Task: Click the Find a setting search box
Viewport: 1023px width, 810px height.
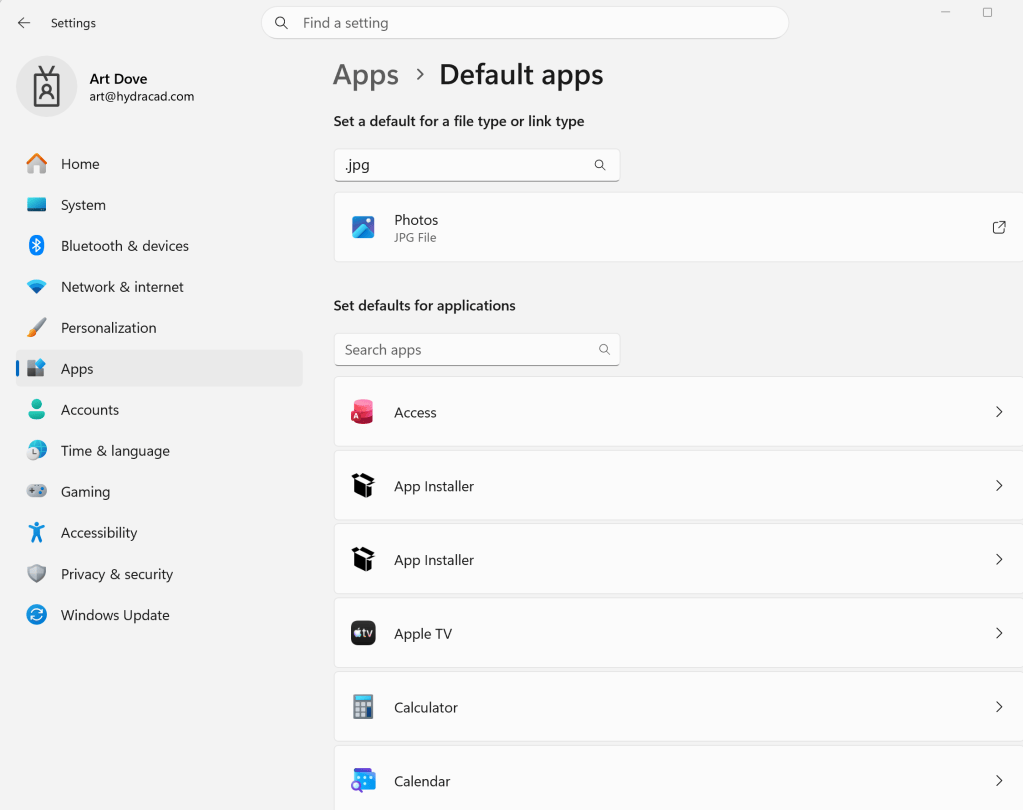Action: point(525,23)
